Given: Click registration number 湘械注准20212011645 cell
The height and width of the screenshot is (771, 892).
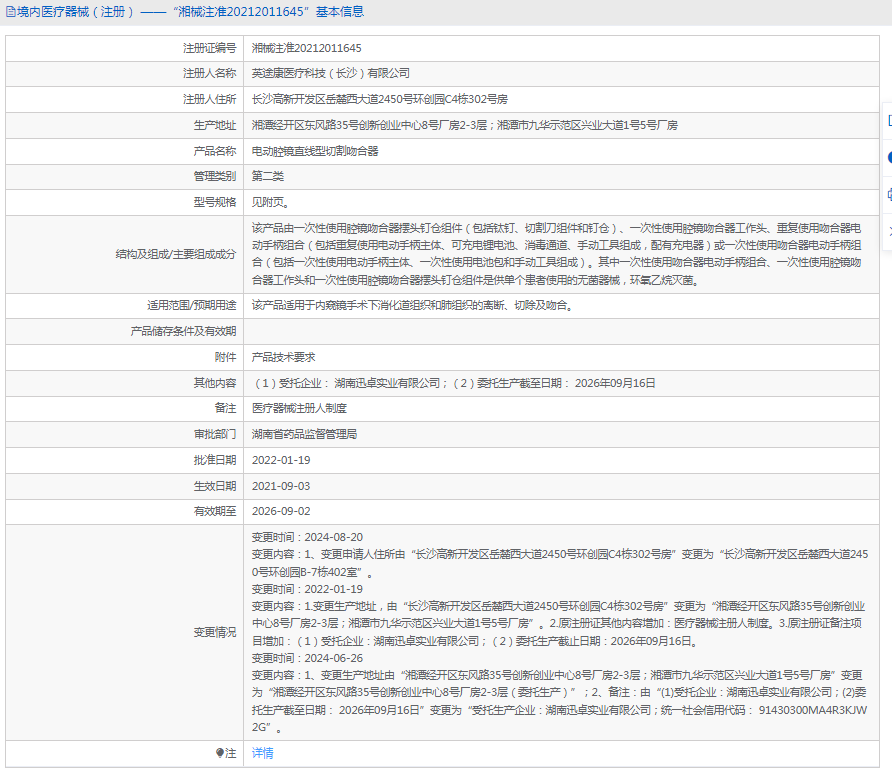Looking at the screenshot, I should [x=561, y=48].
